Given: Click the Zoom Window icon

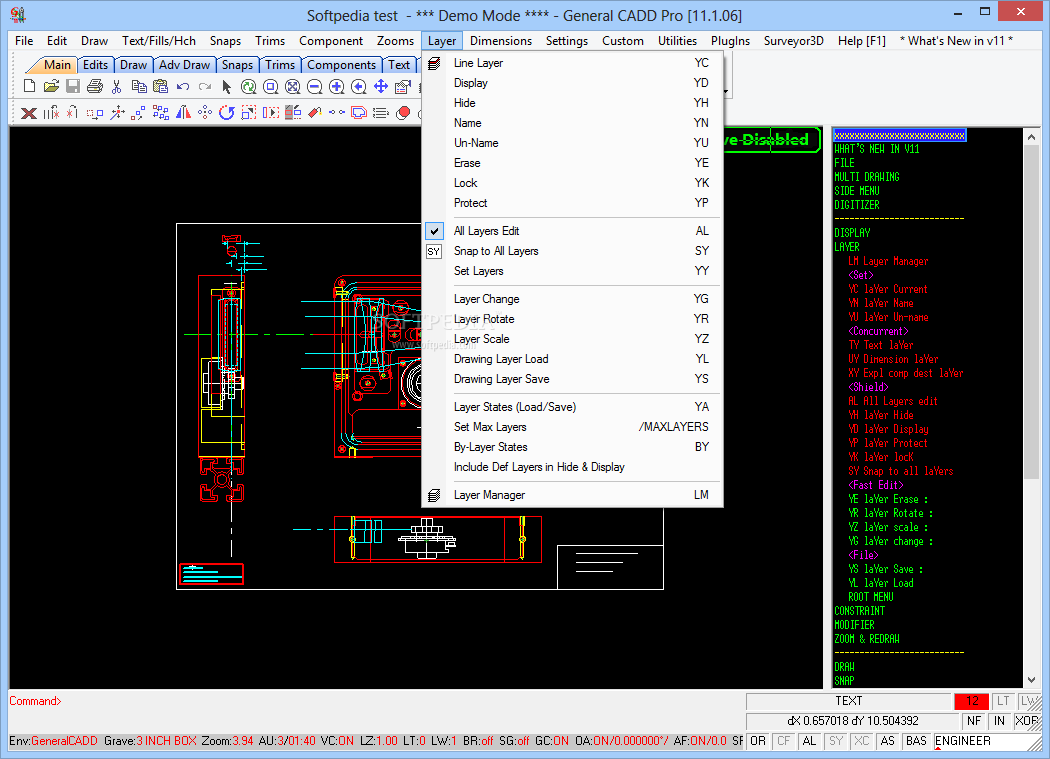Looking at the screenshot, I should (271, 86).
